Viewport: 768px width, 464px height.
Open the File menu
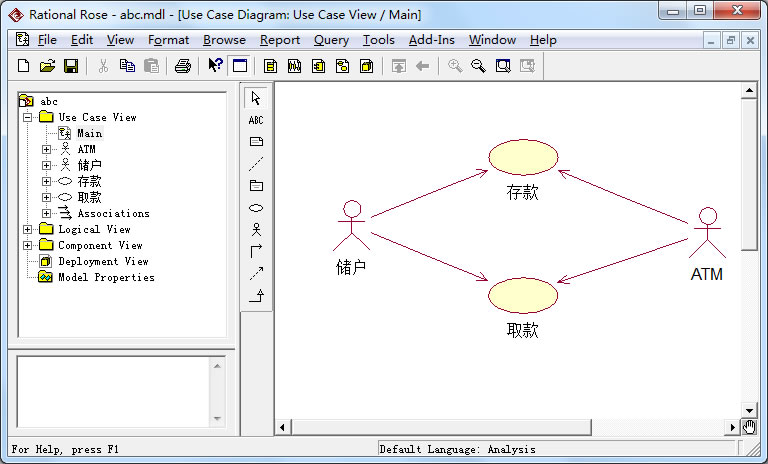pos(47,40)
